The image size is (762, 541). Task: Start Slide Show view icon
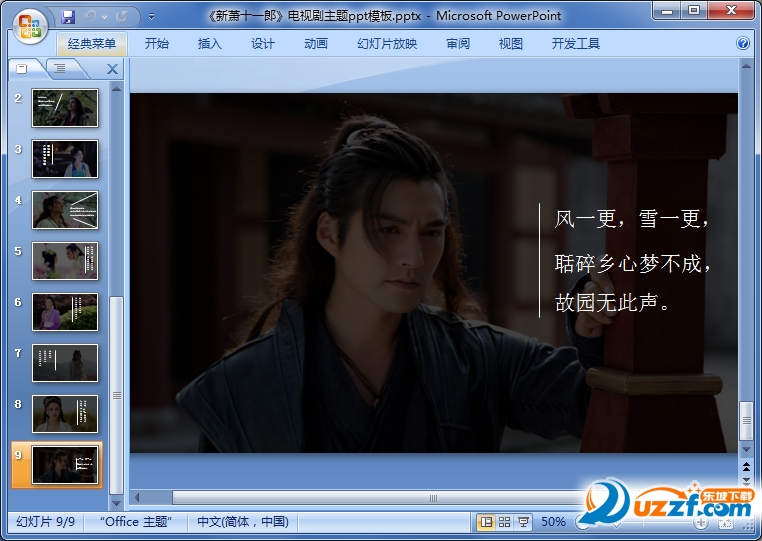click(523, 522)
